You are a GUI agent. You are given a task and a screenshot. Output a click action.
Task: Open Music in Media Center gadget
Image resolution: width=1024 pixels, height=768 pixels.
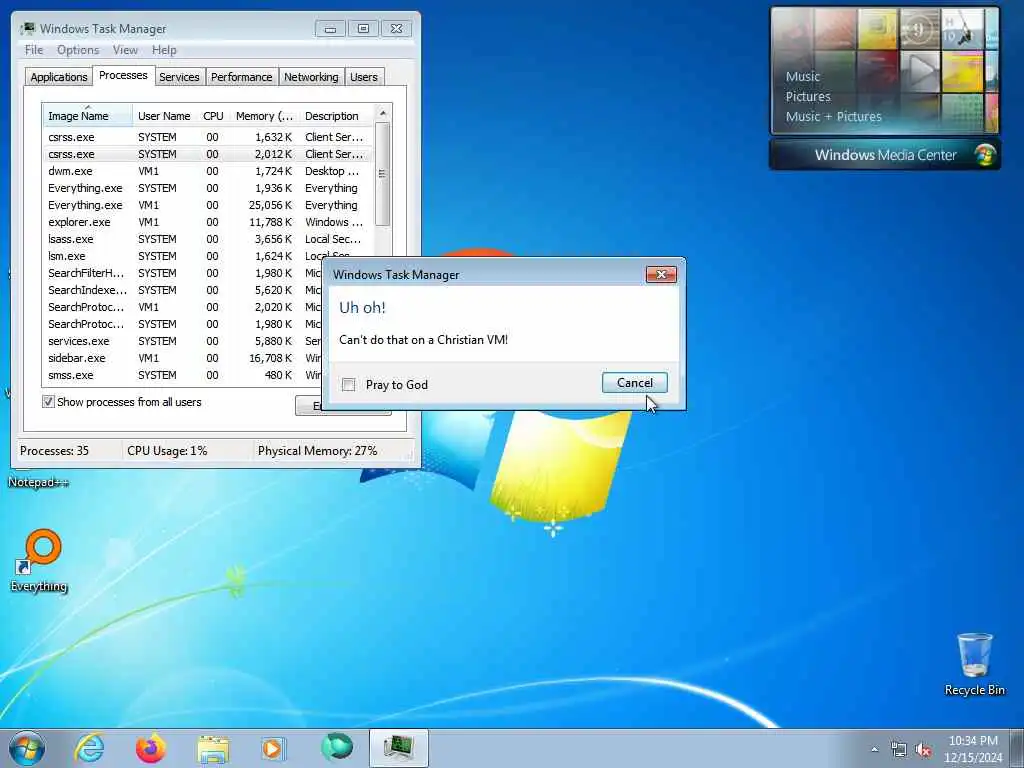(x=803, y=76)
